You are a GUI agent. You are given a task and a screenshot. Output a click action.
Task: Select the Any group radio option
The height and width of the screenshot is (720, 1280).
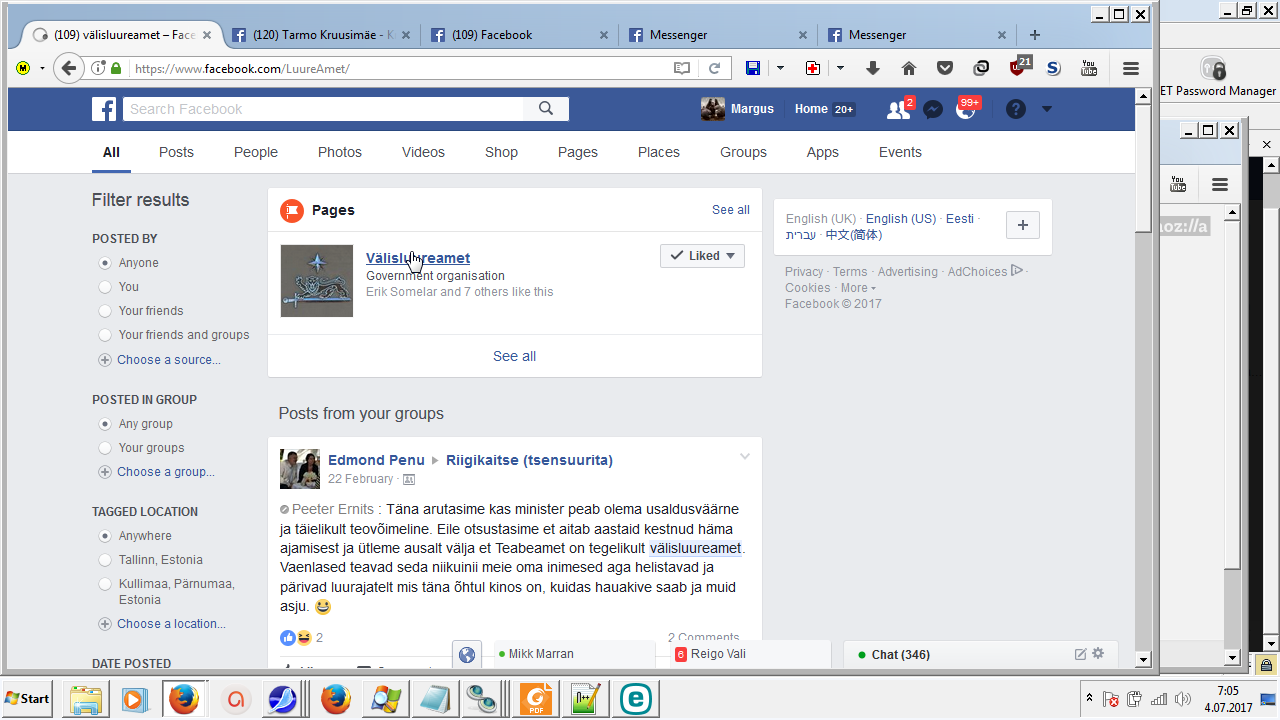pyautogui.click(x=105, y=424)
